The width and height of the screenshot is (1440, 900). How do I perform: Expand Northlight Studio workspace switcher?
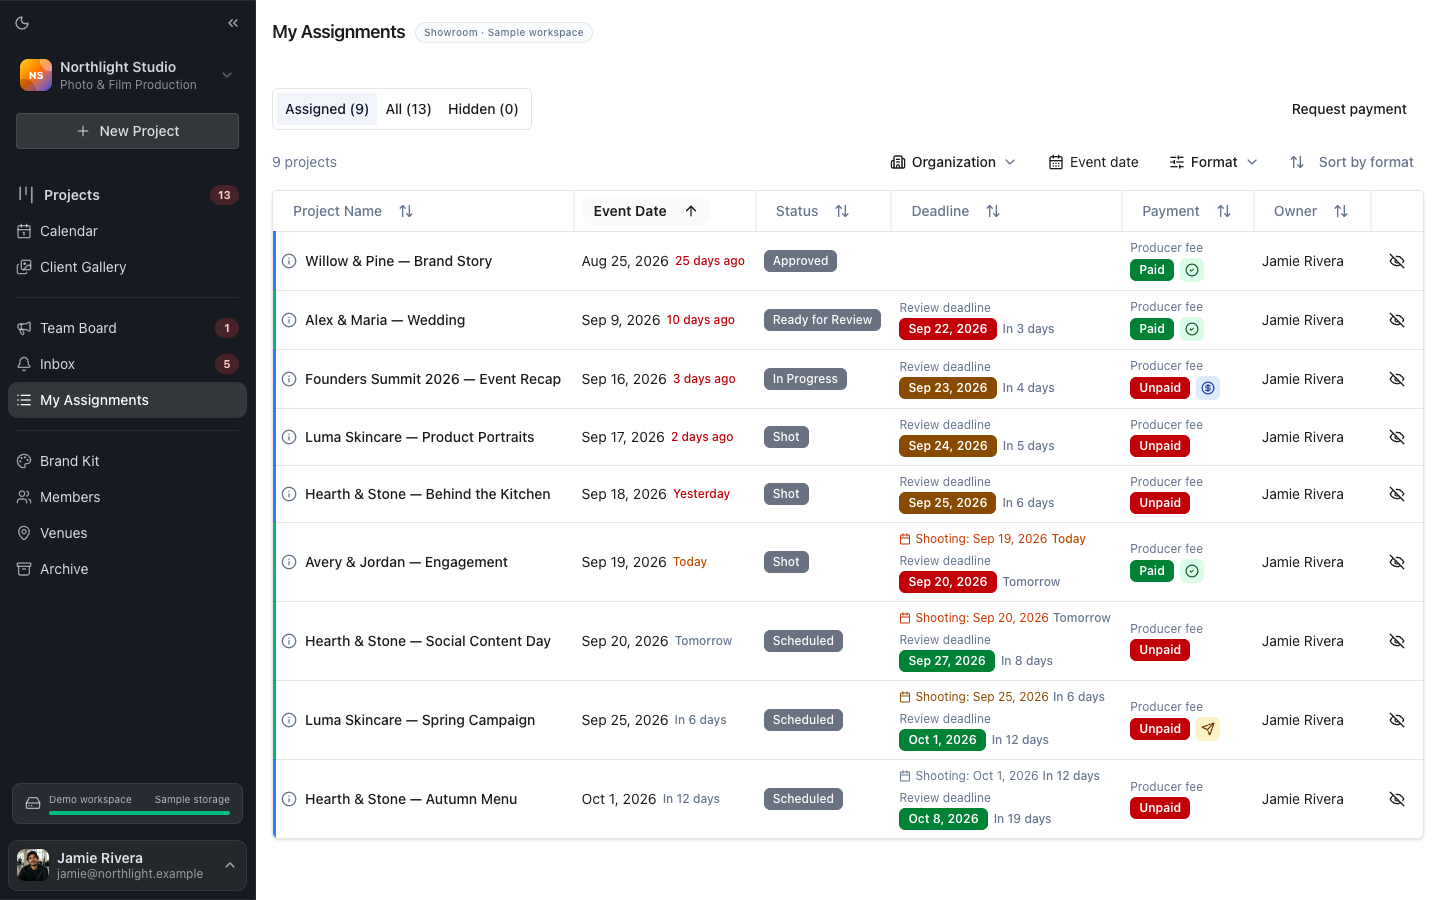pyautogui.click(x=127, y=75)
